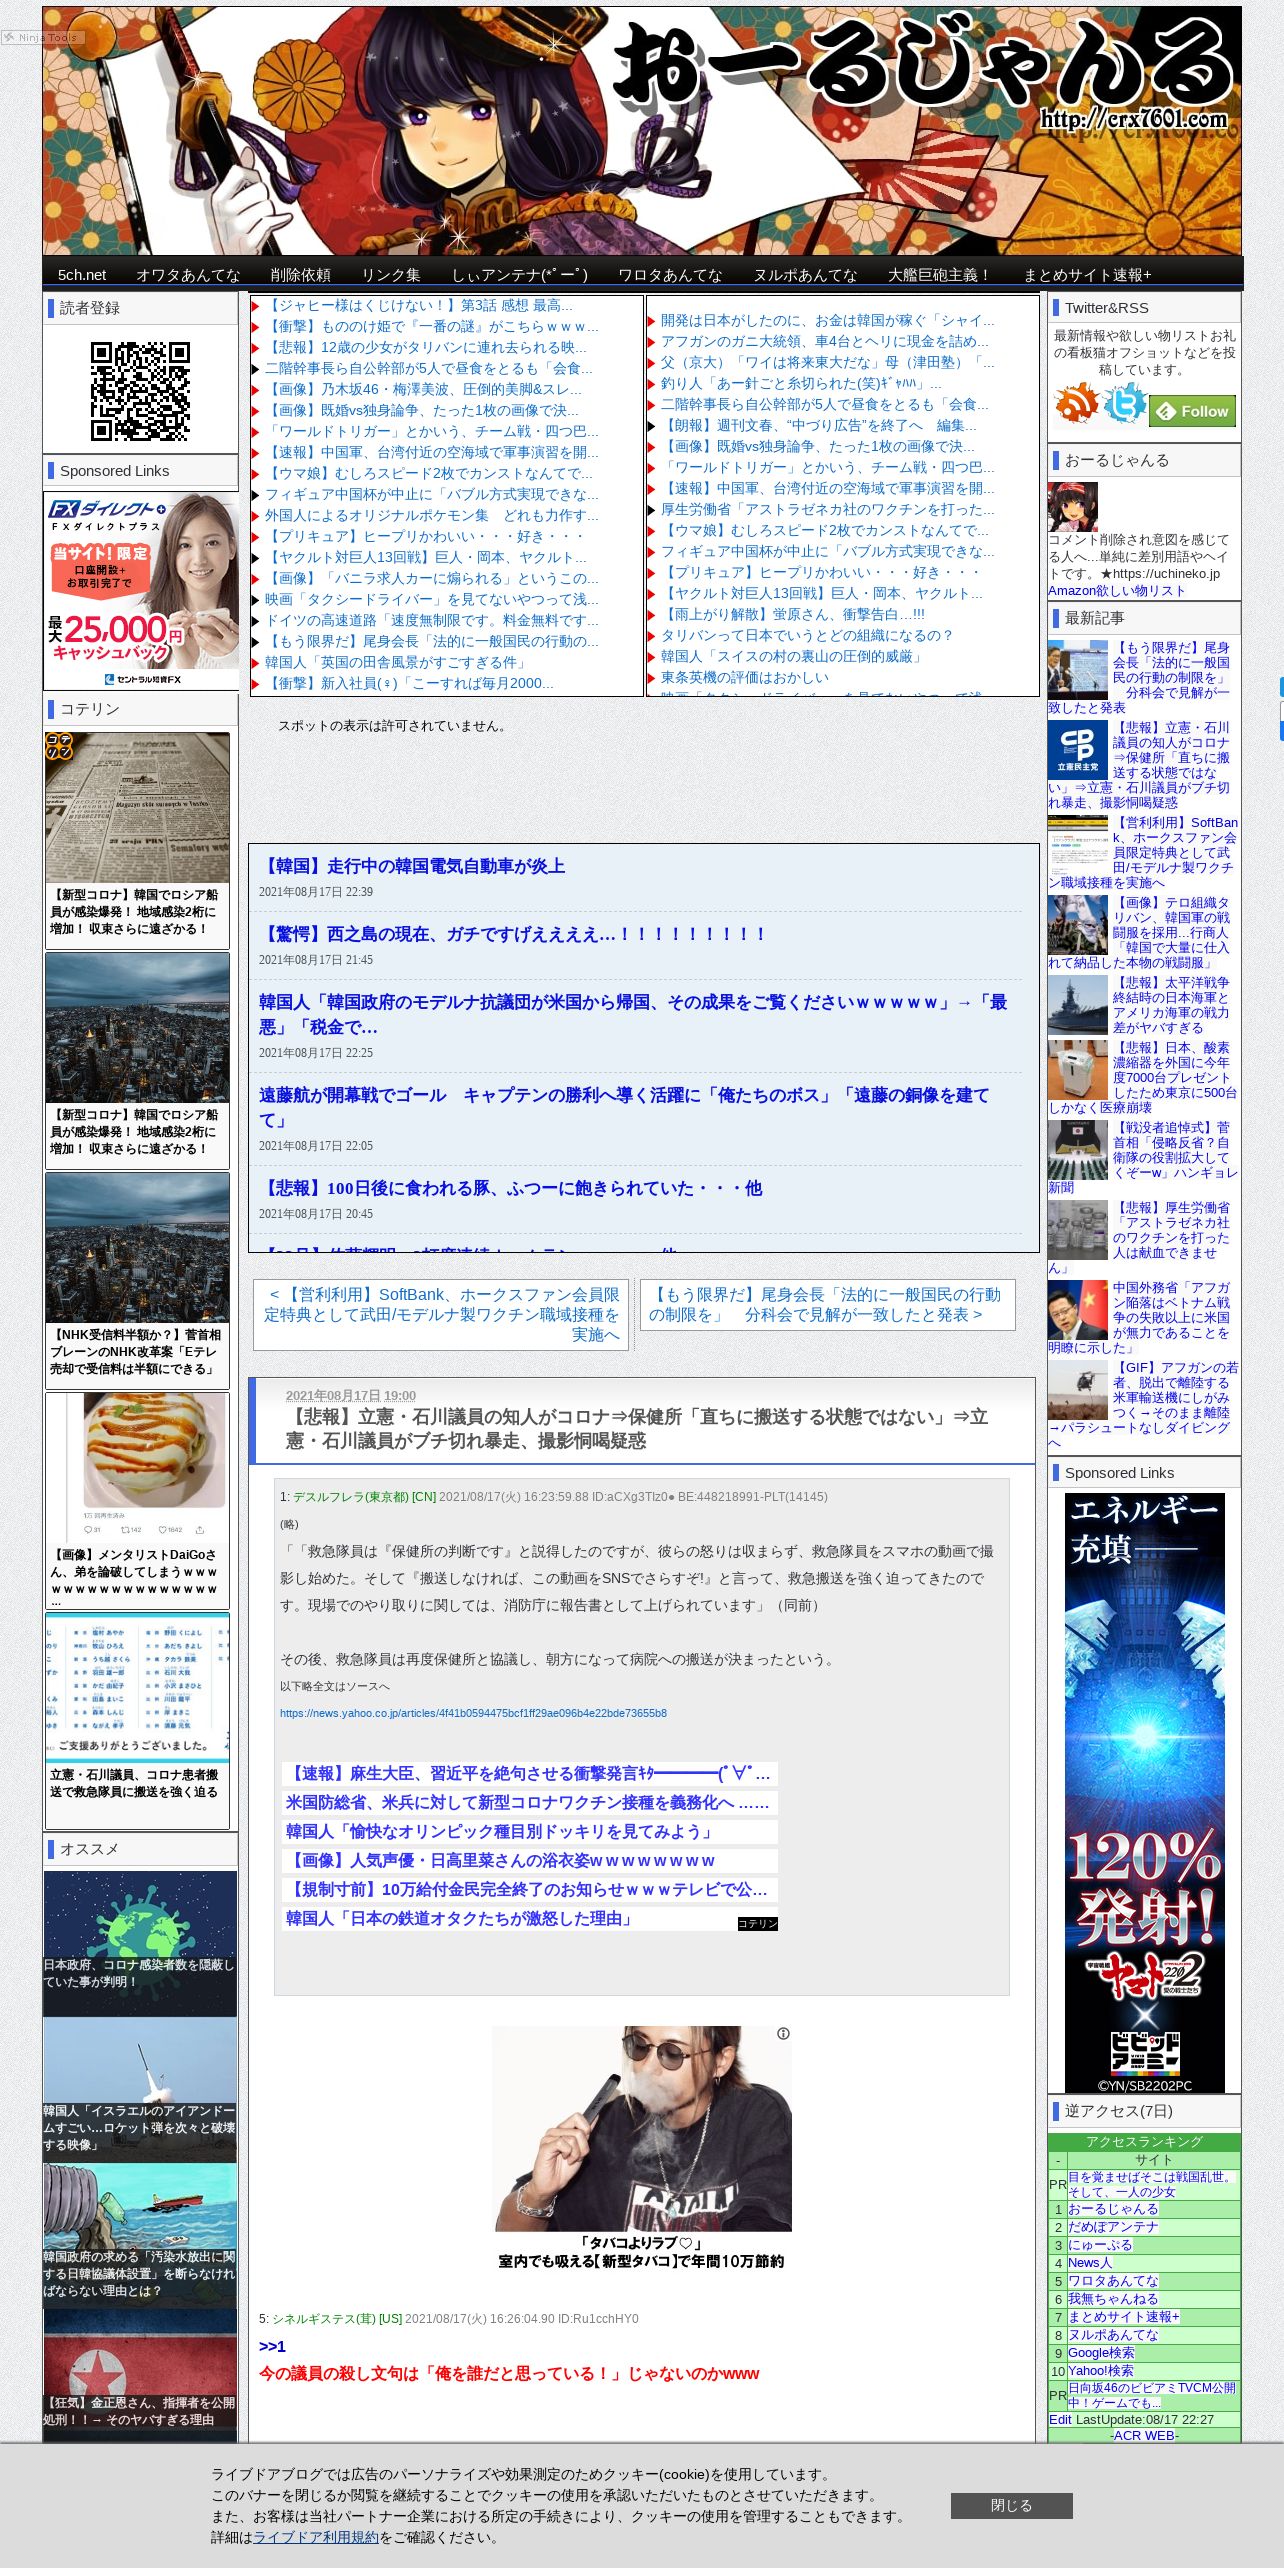Open list item 【悲報】12歳の少女がタリバンに連れ去られる
The image size is (1284, 2568).
point(426,347)
